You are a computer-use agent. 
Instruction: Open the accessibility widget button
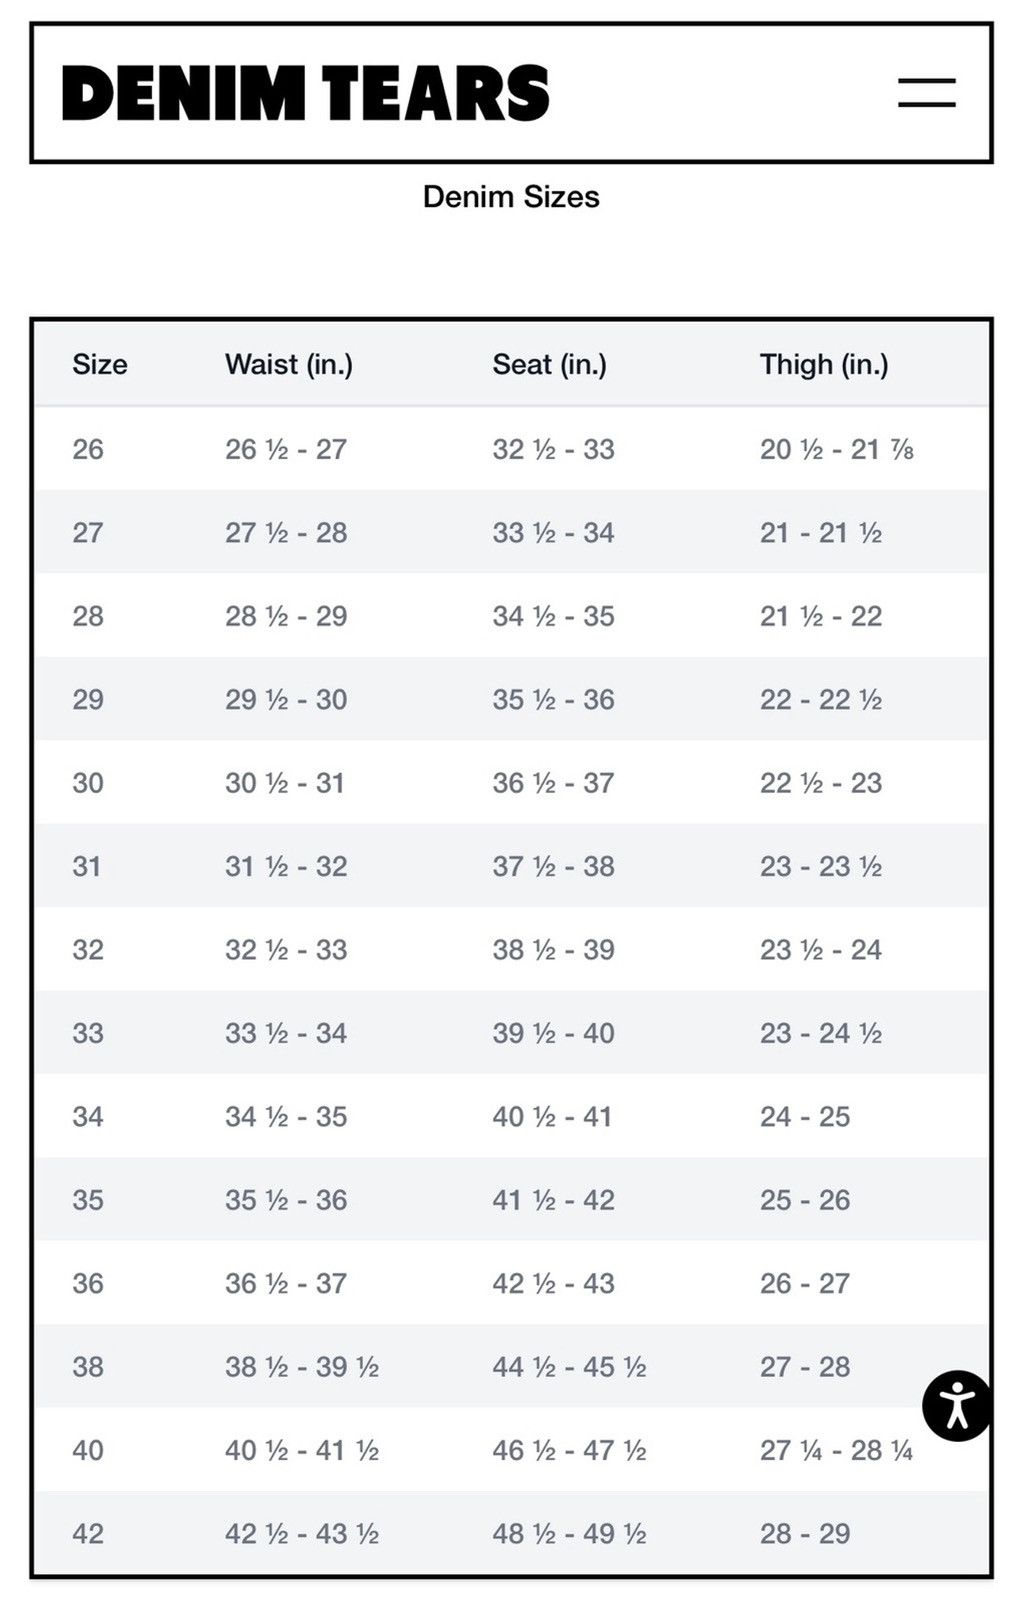click(x=957, y=1405)
